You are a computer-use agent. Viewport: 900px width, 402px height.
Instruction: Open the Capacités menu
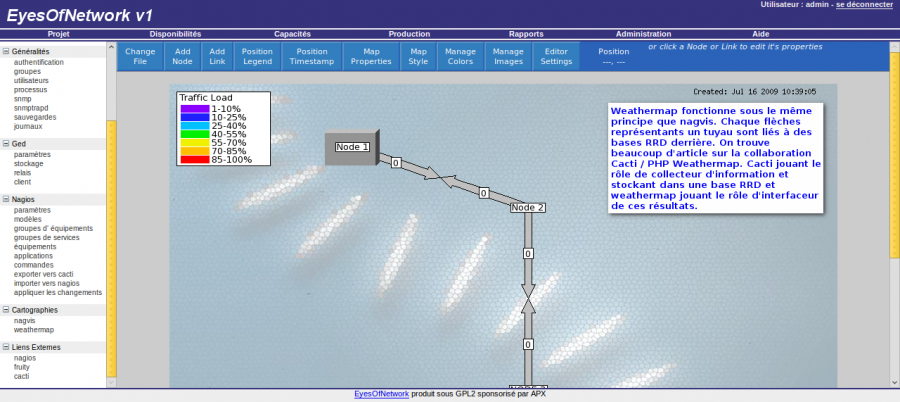coord(292,34)
